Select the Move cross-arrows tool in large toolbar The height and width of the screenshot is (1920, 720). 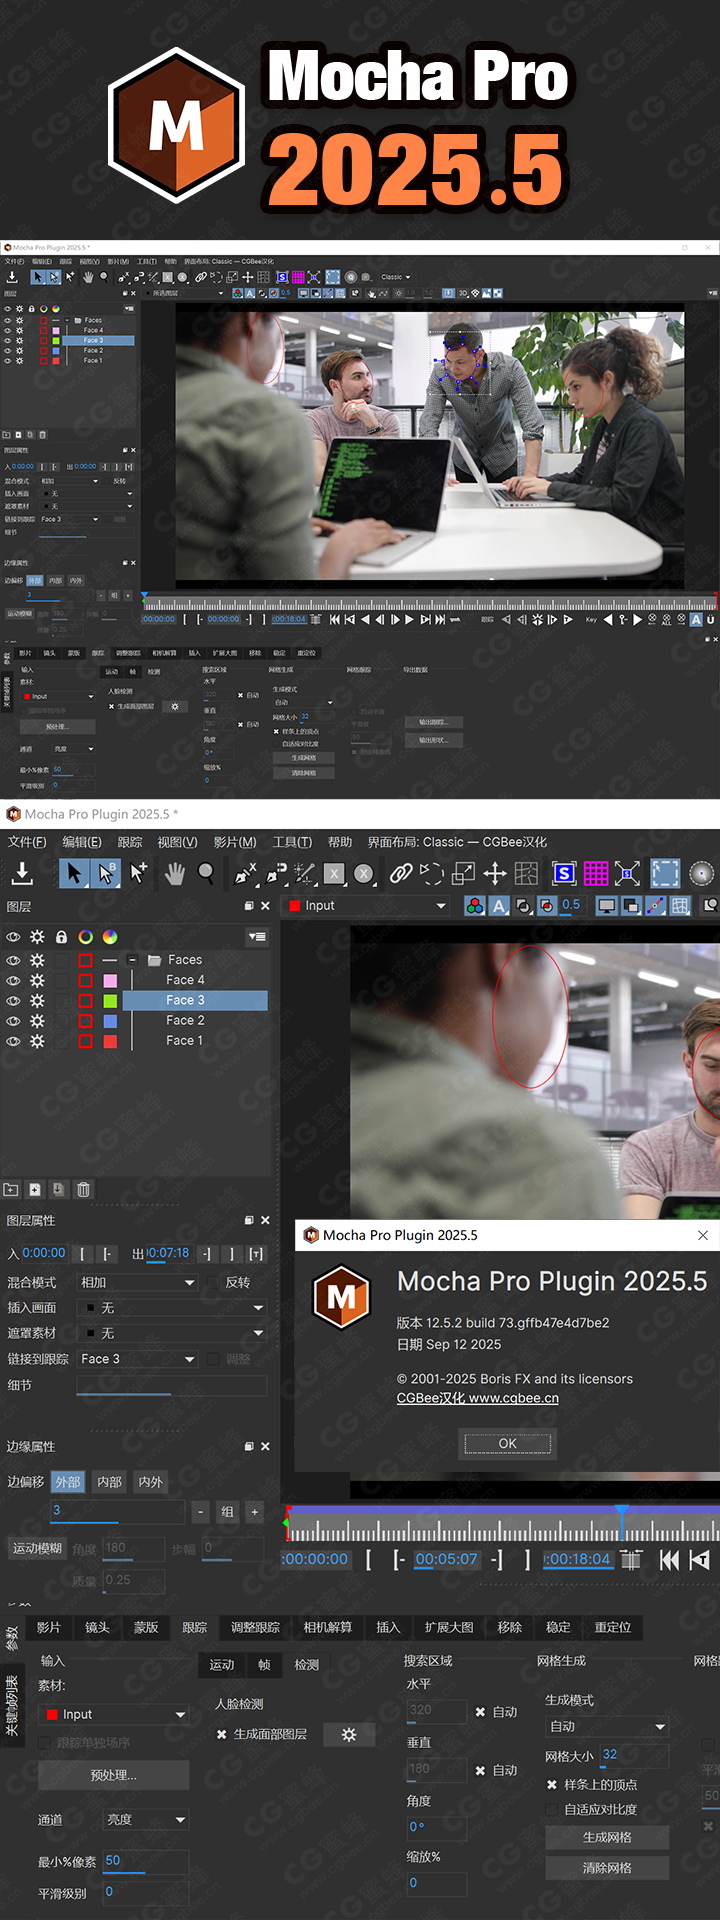[495, 873]
